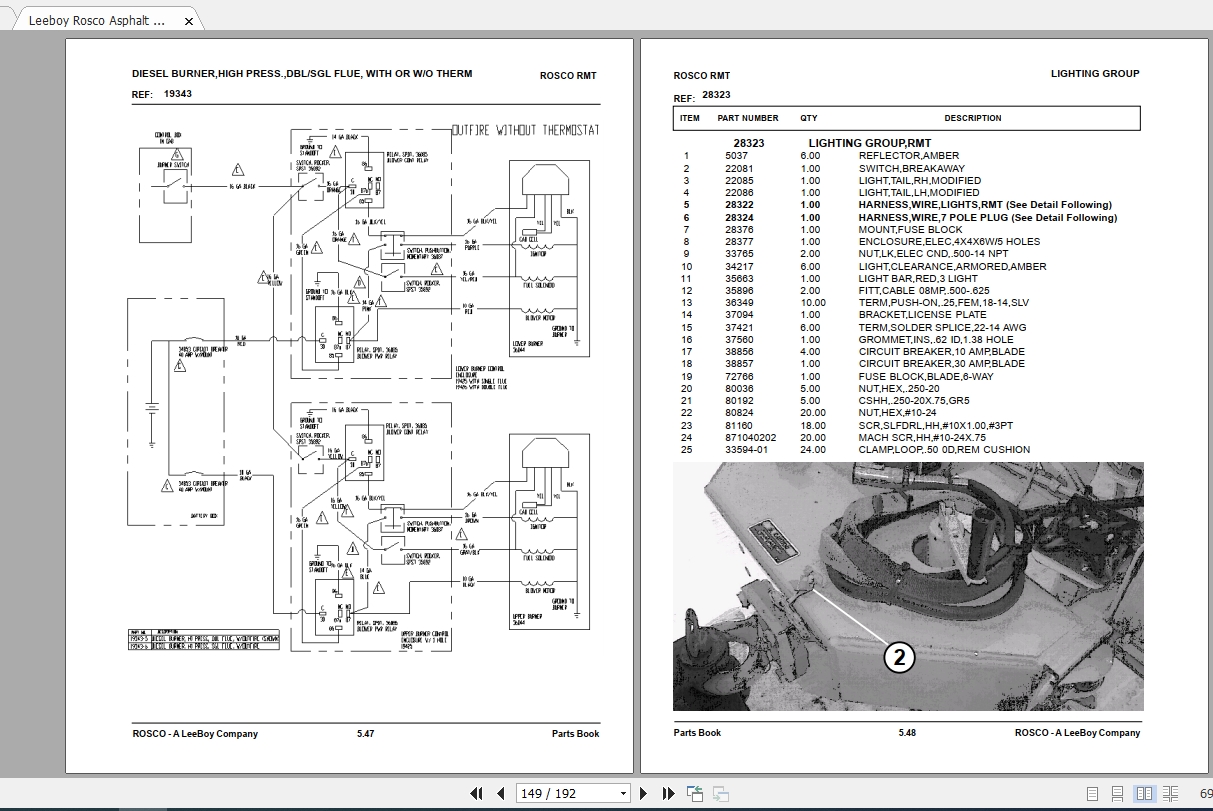Screen dimensions: 1213x811
Task: Click part number 28324 7 POLE PLUG row
Action: 900,217
